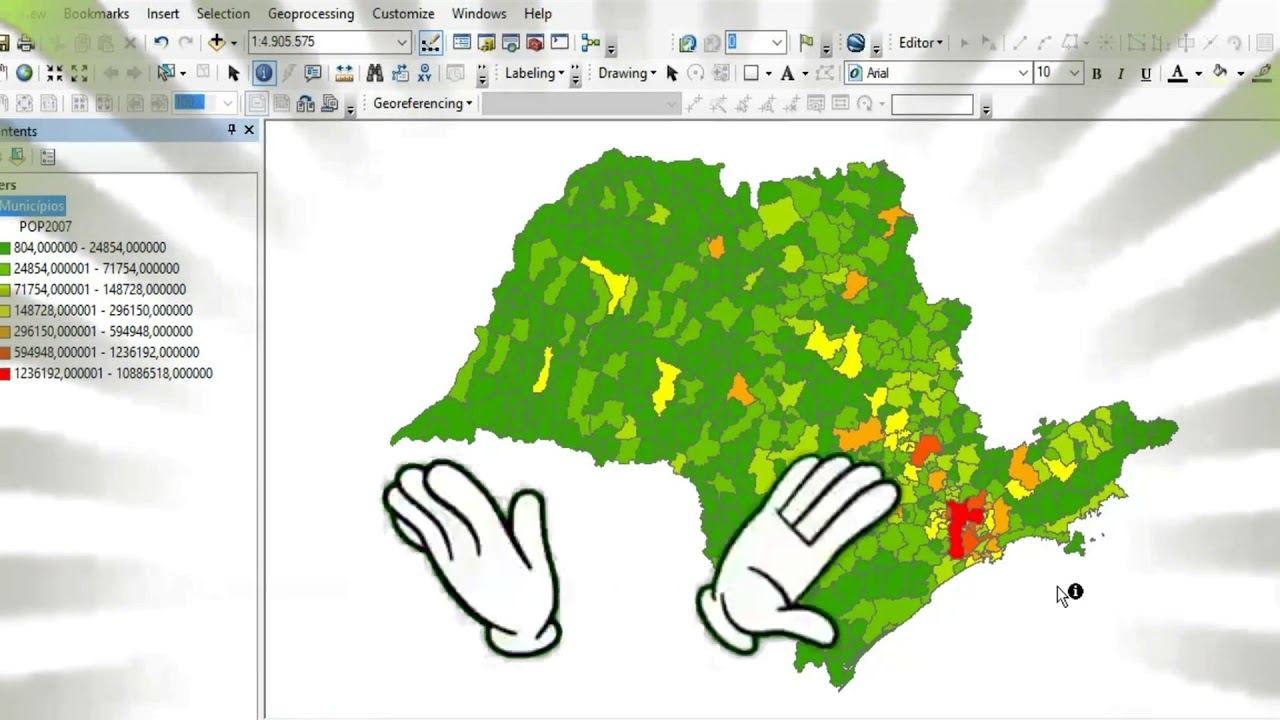Open the Help menu
The height and width of the screenshot is (720, 1280).
[538, 14]
